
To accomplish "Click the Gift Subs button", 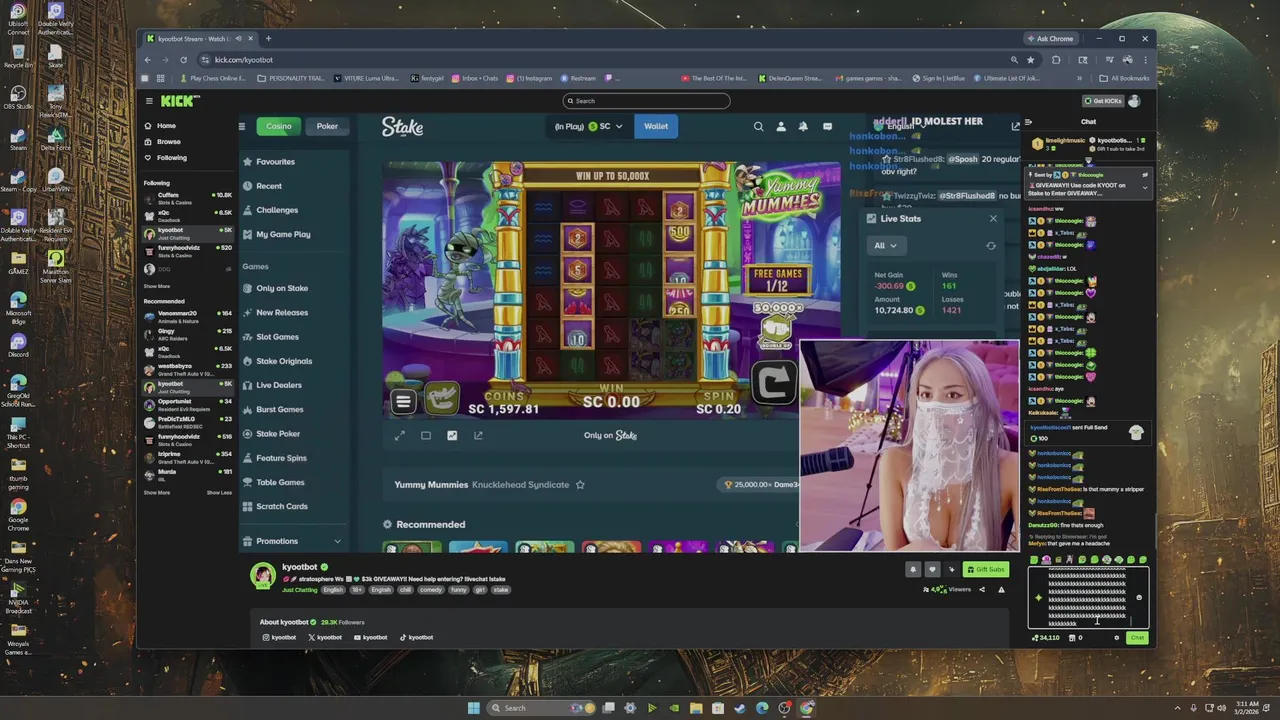I will tap(986, 569).
